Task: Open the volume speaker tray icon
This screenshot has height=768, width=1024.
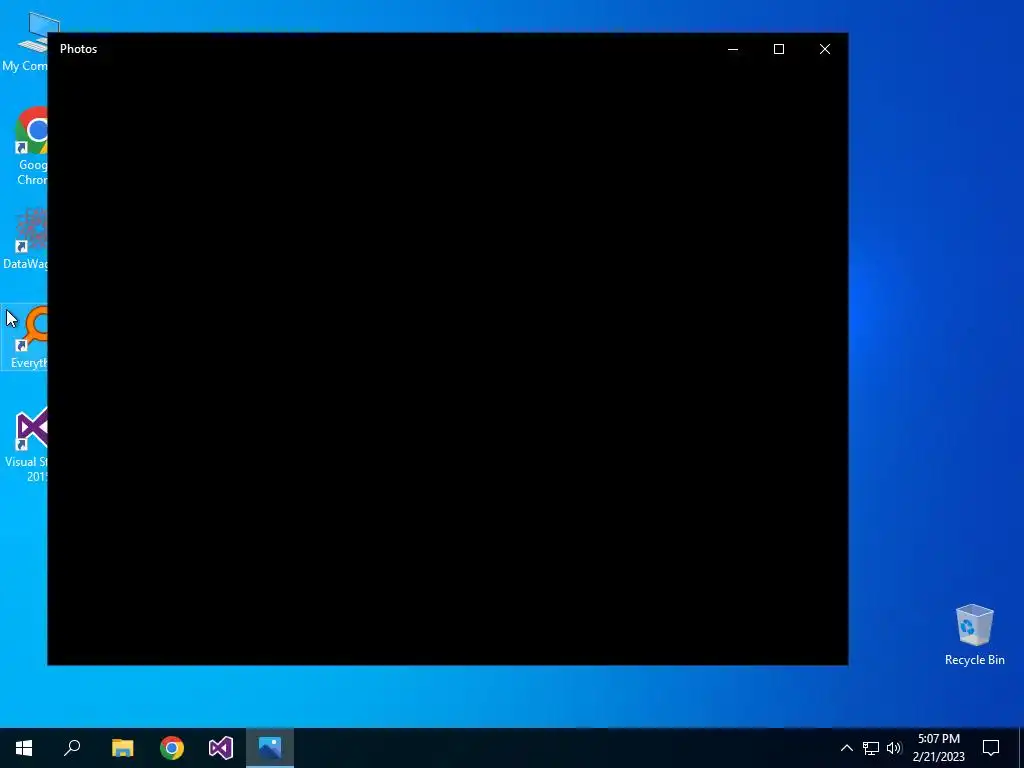Action: pos(894,748)
